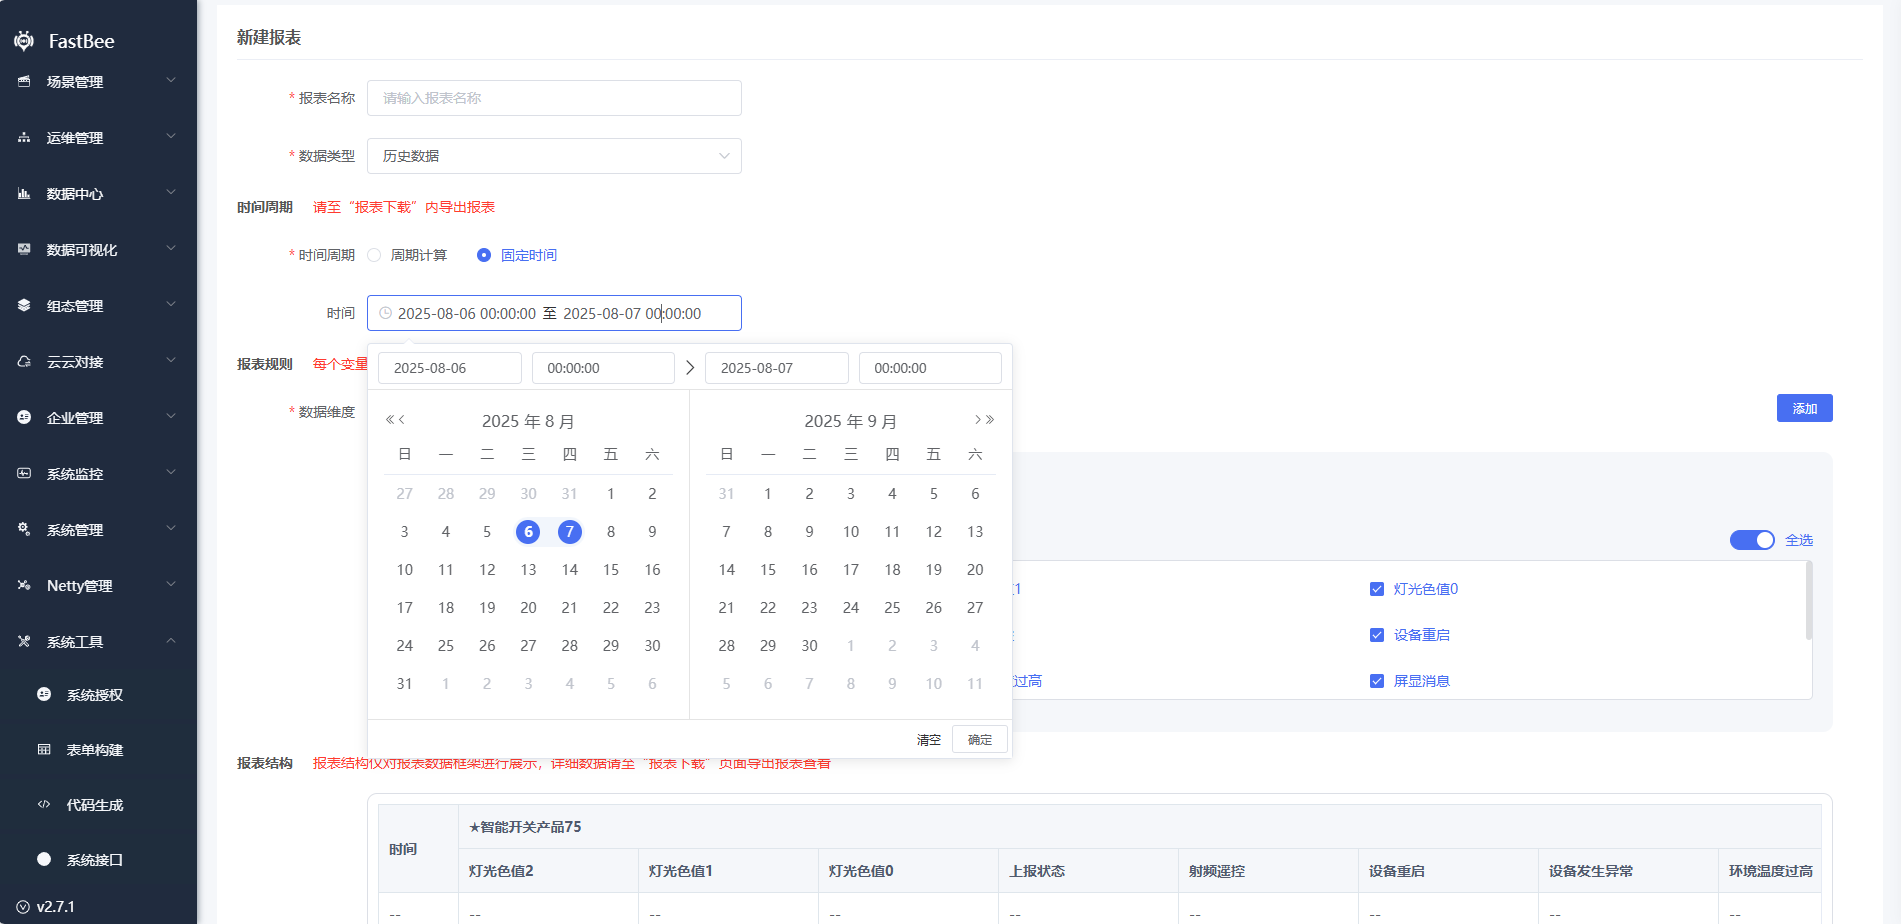Click the 场景管理 sidebar icon

point(24,82)
